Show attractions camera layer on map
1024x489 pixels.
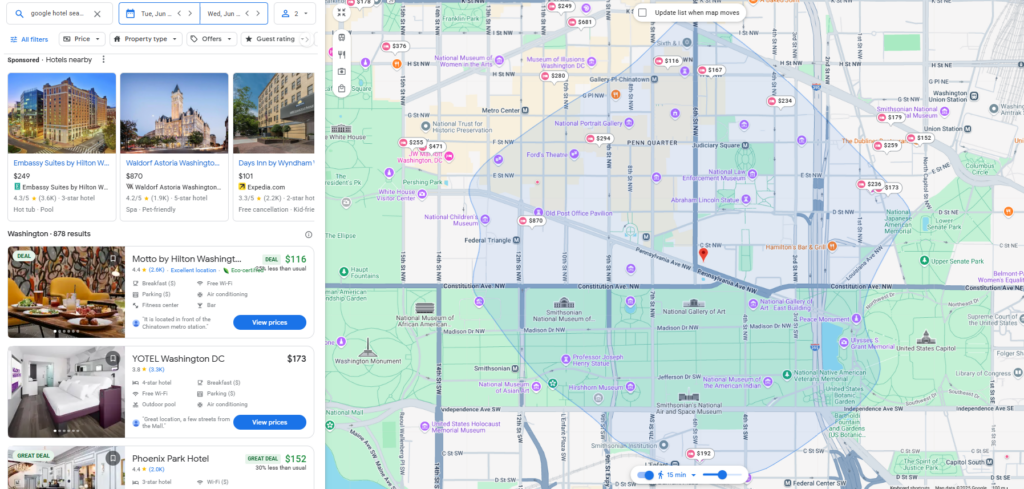click(342, 72)
